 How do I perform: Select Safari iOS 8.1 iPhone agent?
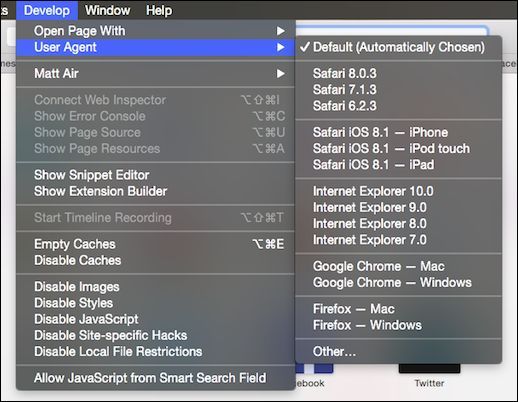398,132
